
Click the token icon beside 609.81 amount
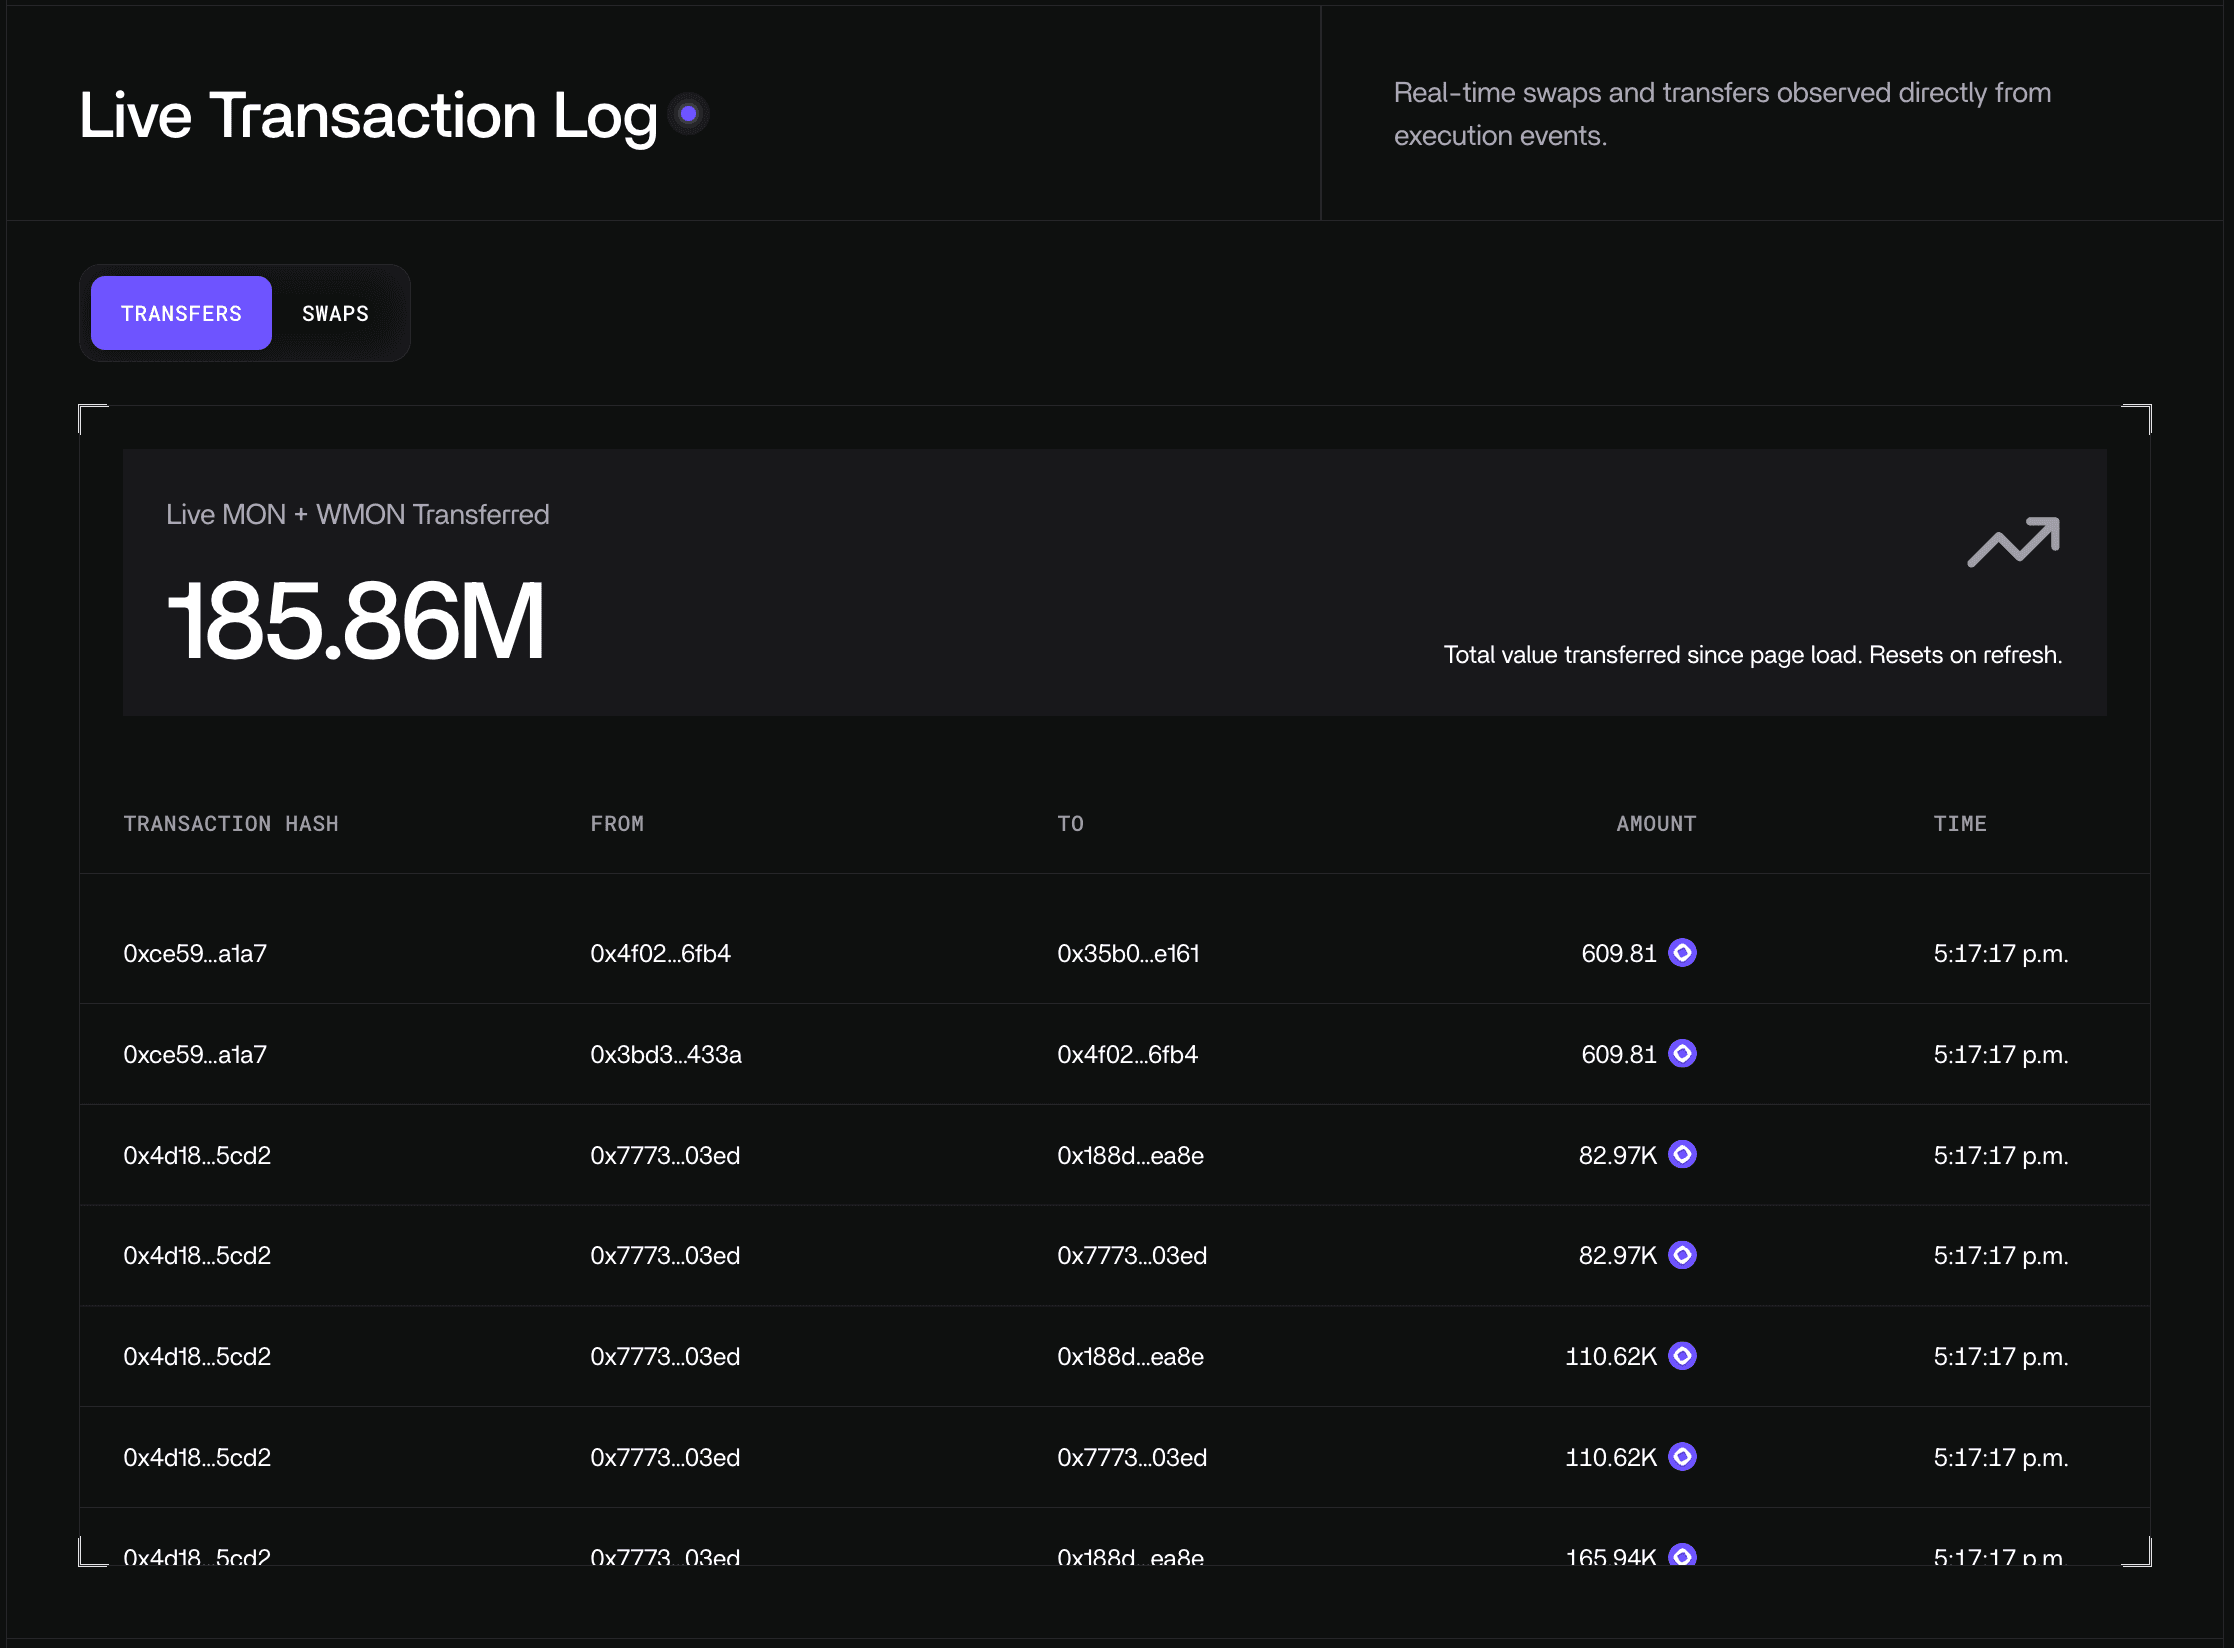1683,953
